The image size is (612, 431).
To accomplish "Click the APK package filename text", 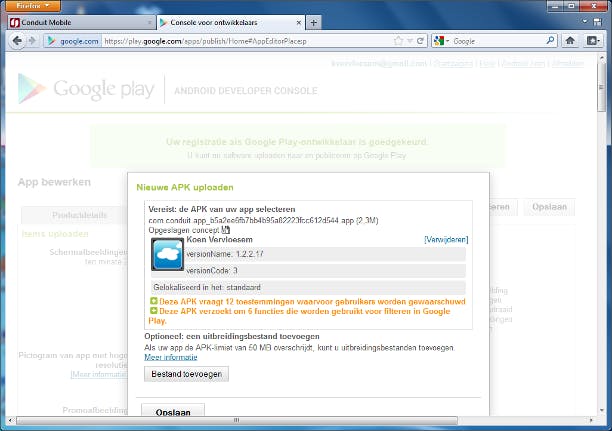I will (263, 221).
